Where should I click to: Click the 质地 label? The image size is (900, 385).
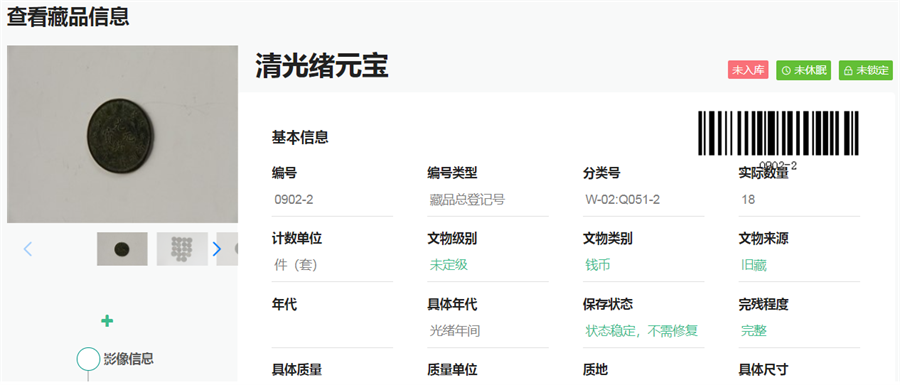click(x=595, y=370)
